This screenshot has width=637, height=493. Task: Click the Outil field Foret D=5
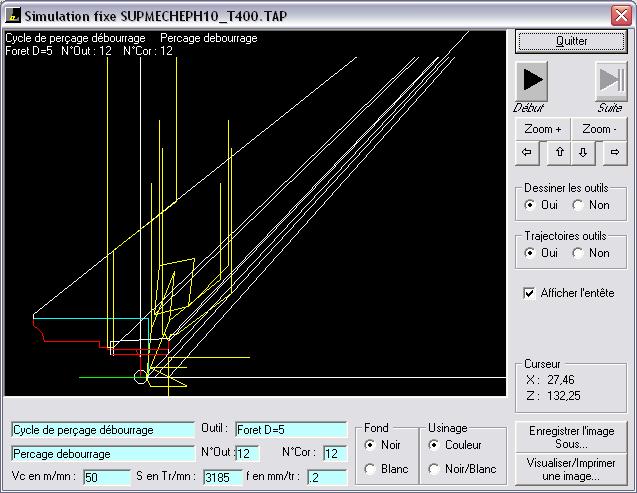coord(290,430)
